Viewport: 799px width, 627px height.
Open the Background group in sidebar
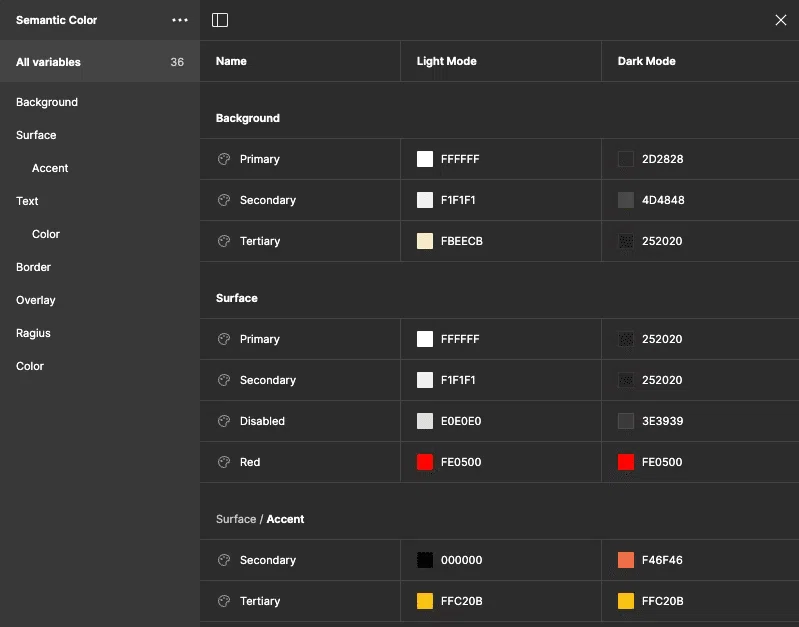tap(47, 102)
